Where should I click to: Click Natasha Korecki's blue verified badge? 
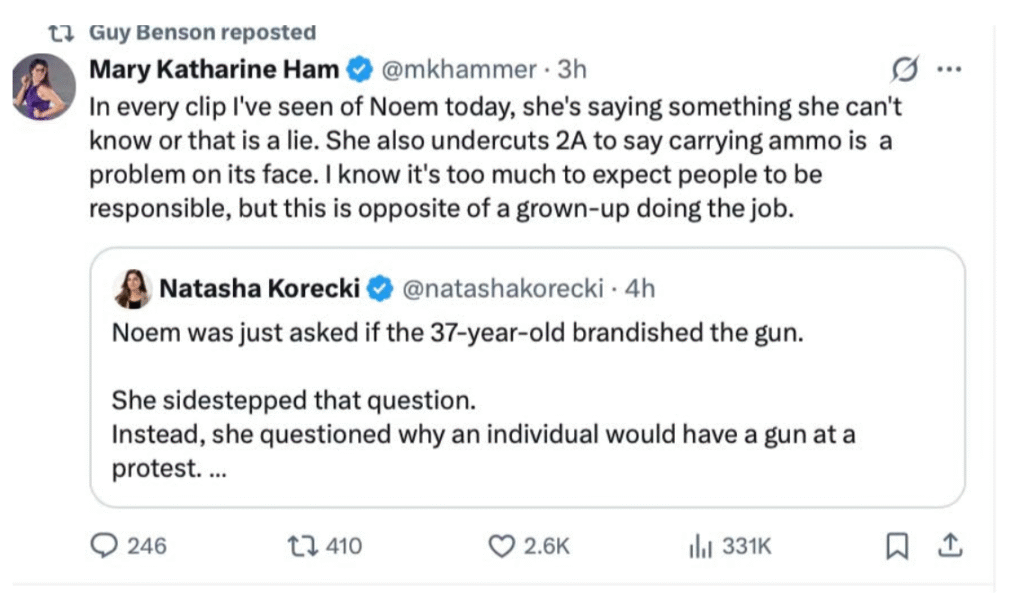click(x=380, y=289)
